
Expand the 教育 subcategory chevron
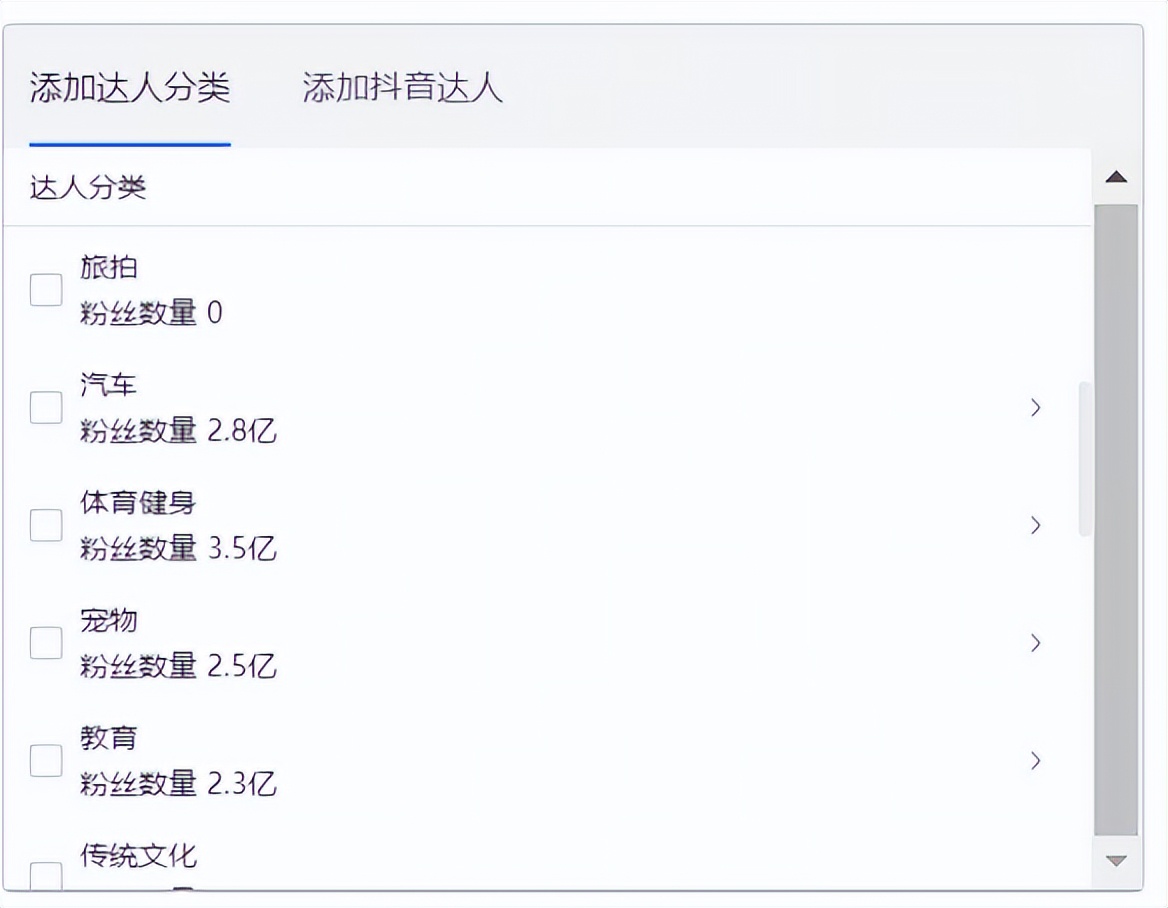pos(1034,761)
